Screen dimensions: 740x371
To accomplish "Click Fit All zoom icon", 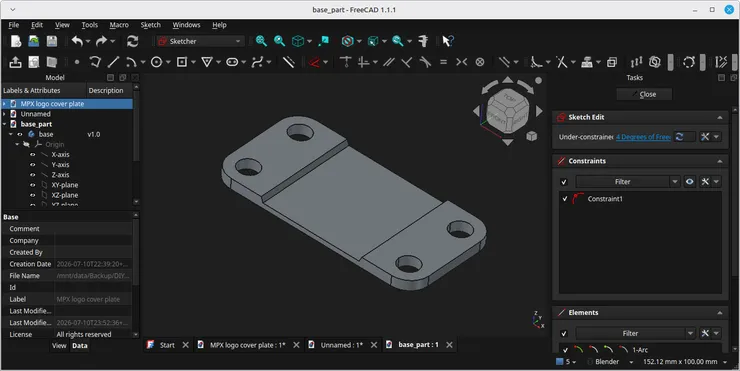I will pyautogui.click(x=261, y=41).
